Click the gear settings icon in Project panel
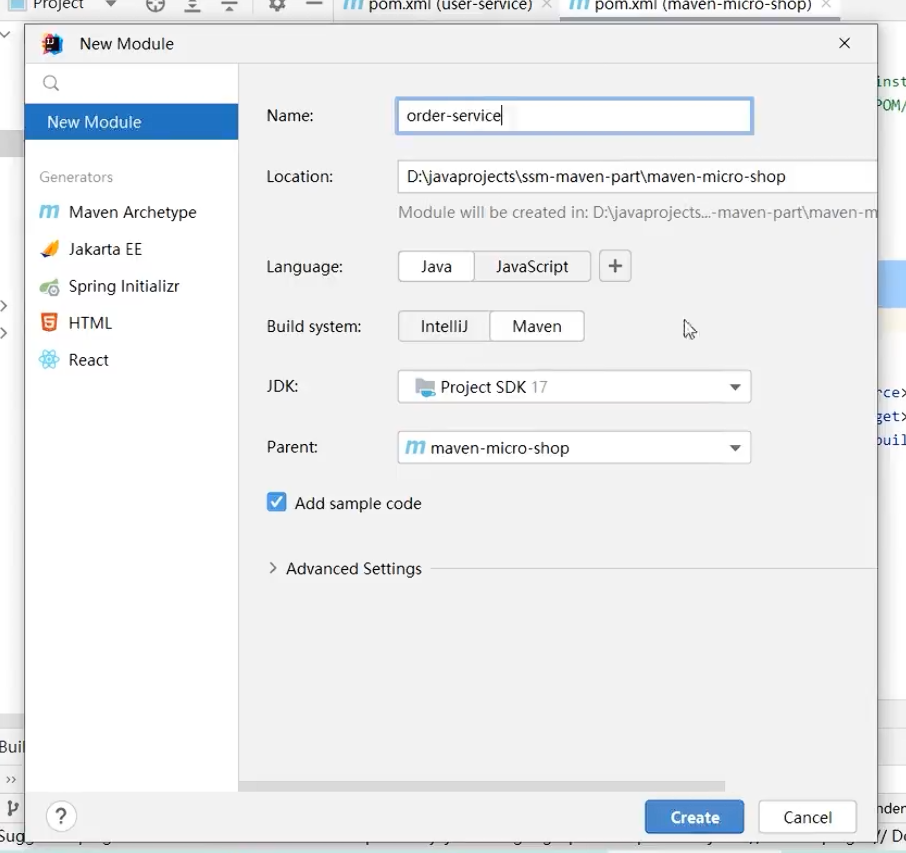Image resolution: width=906 pixels, height=853 pixels. [277, 5]
